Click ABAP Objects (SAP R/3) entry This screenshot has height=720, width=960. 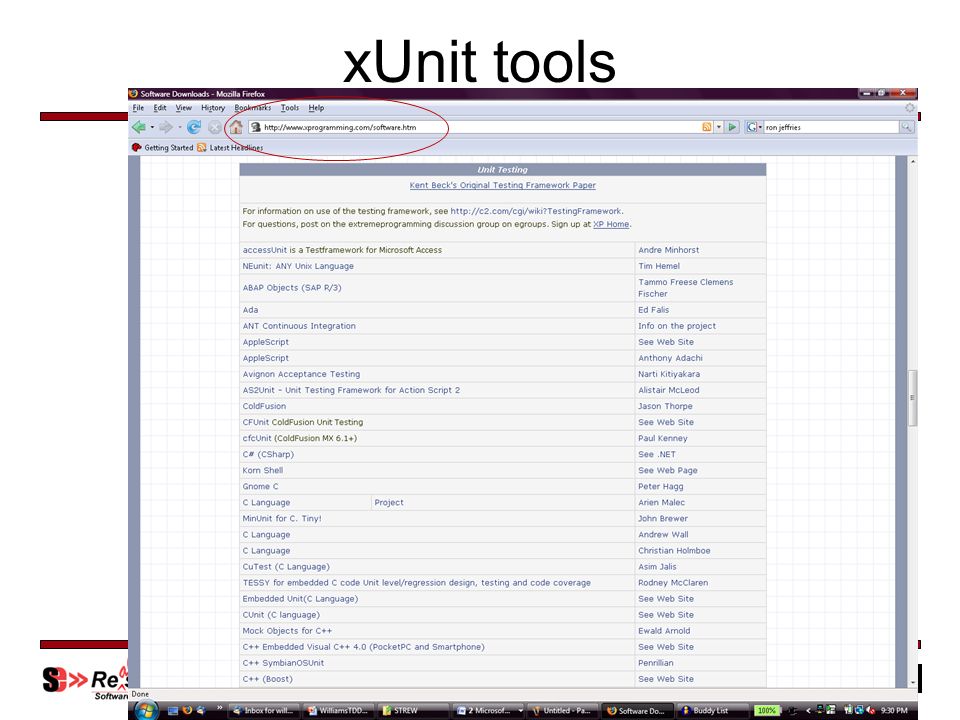292,287
